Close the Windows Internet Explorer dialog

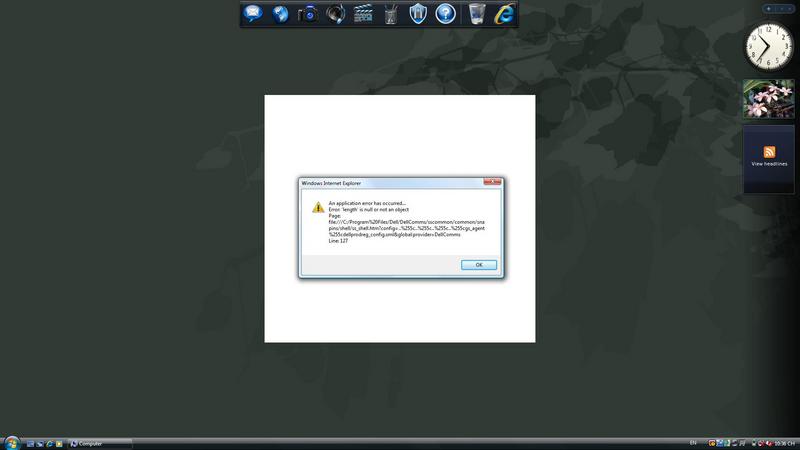coord(491,183)
